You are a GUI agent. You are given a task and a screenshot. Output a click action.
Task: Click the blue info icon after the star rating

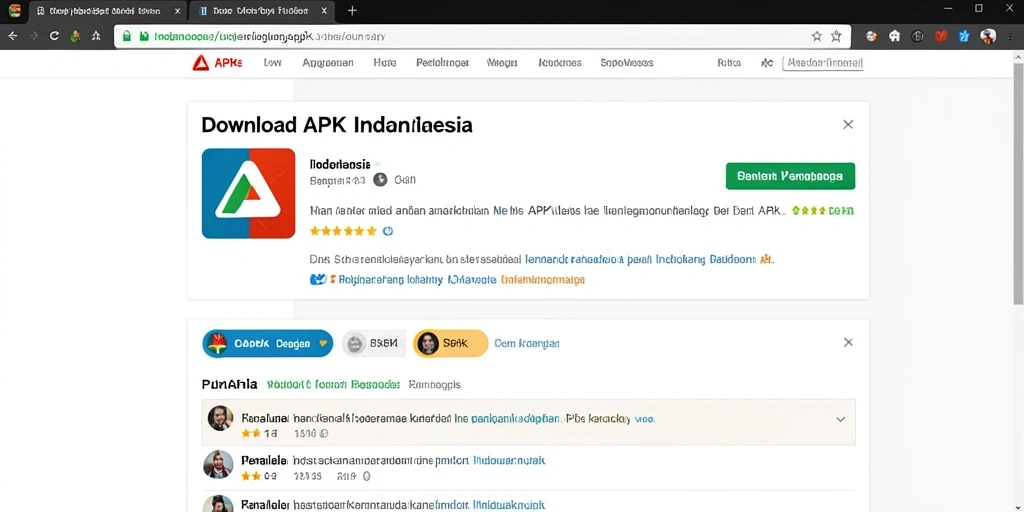click(x=387, y=231)
